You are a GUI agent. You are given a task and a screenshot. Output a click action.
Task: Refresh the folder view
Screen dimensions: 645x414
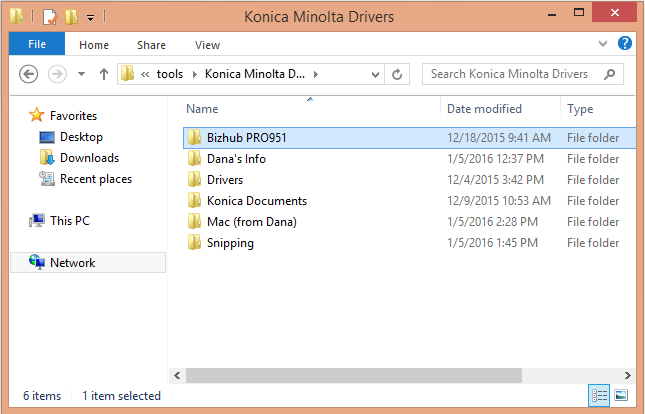[397, 74]
